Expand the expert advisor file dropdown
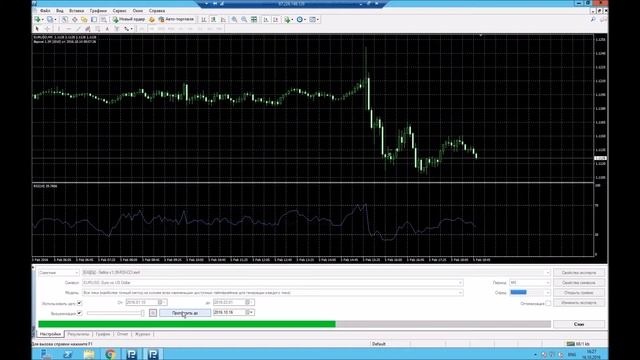The width and height of the screenshot is (640, 360). point(547,273)
